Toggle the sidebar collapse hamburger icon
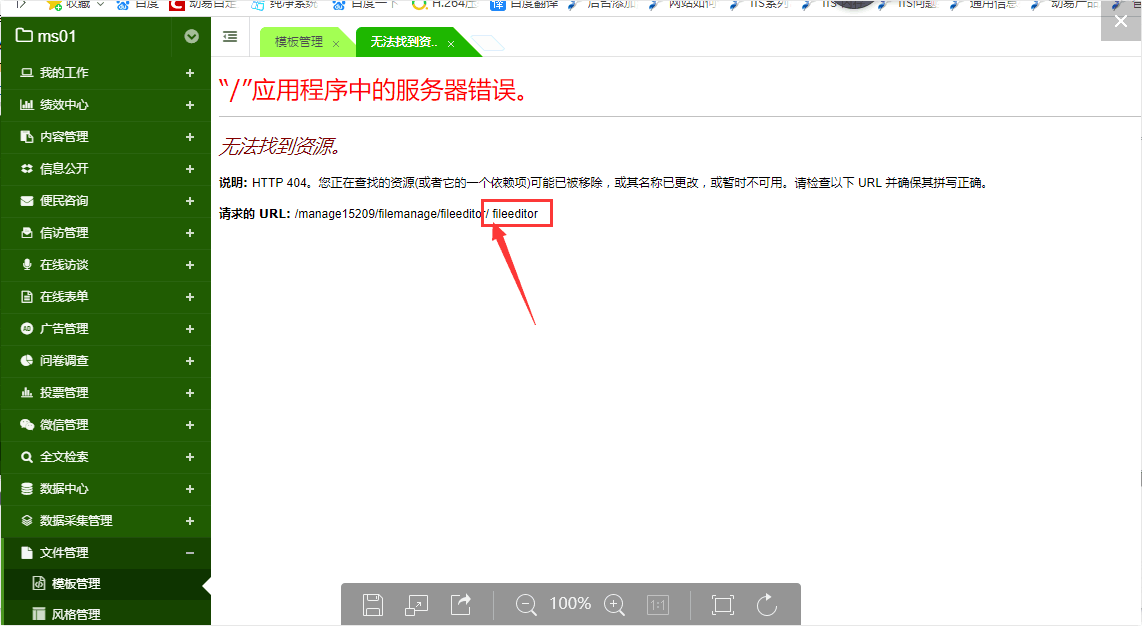Image resolution: width=1142 pixels, height=626 pixels. pos(230,37)
